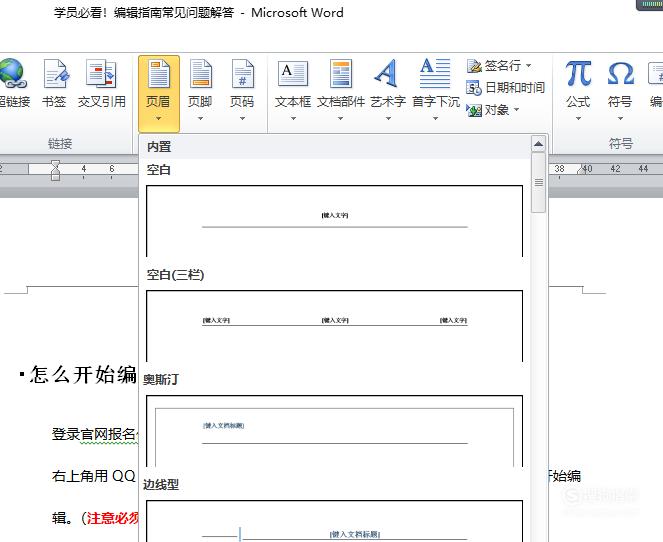Insert a Bookmark via 书签 icon
The width and height of the screenshot is (663, 542).
tap(55, 74)
